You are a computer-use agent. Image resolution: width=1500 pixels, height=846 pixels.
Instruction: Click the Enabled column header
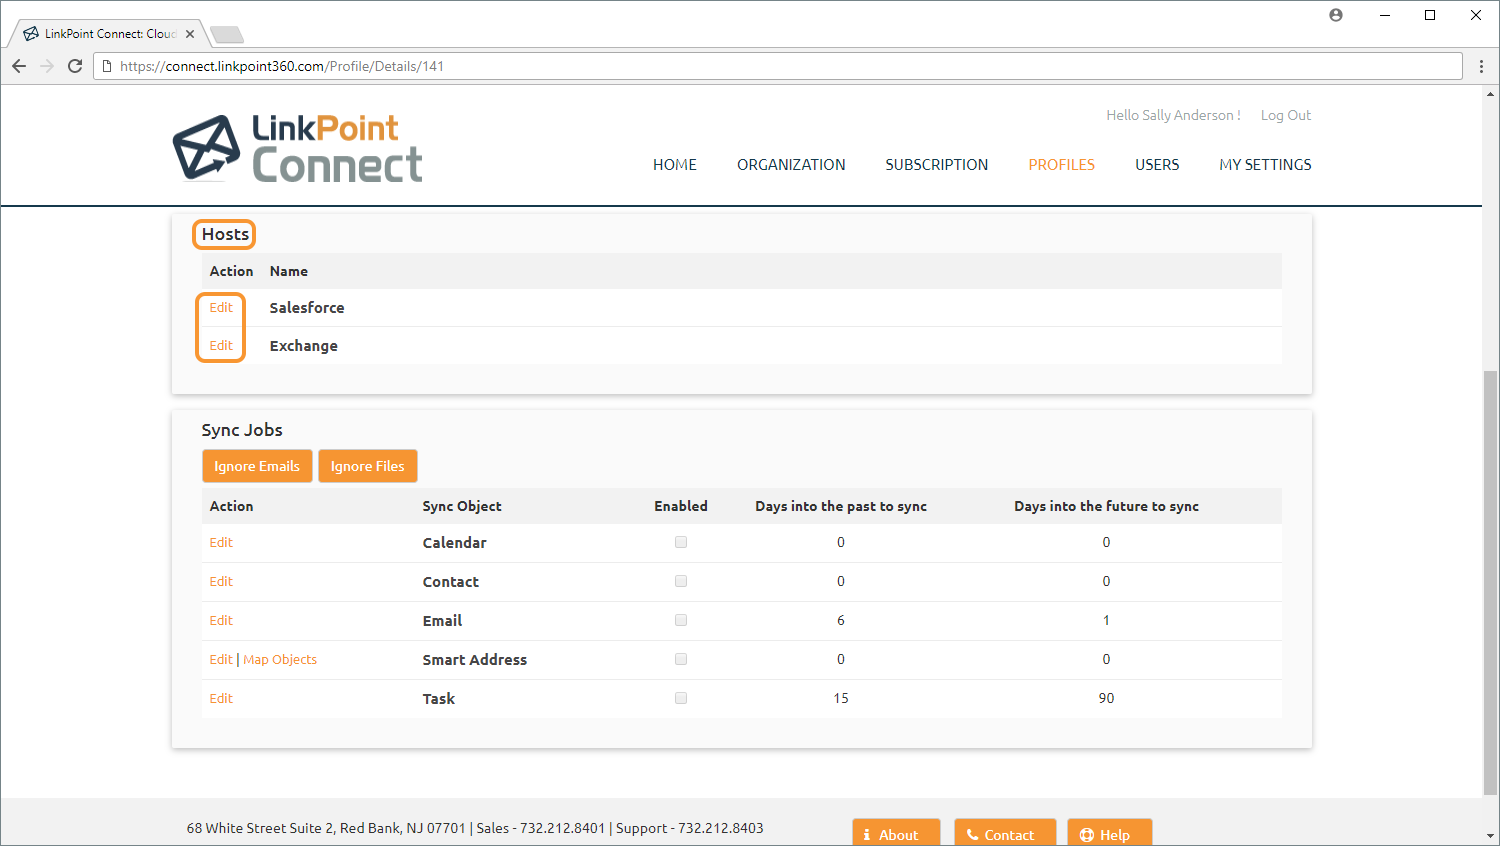681,506
